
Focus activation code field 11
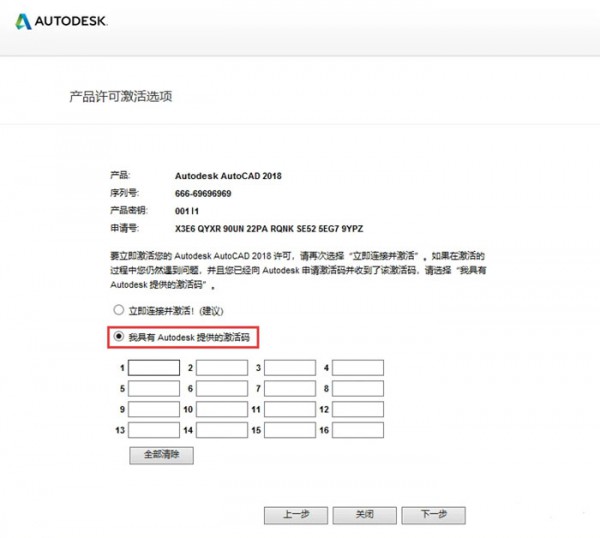click(x=290, y=409)
